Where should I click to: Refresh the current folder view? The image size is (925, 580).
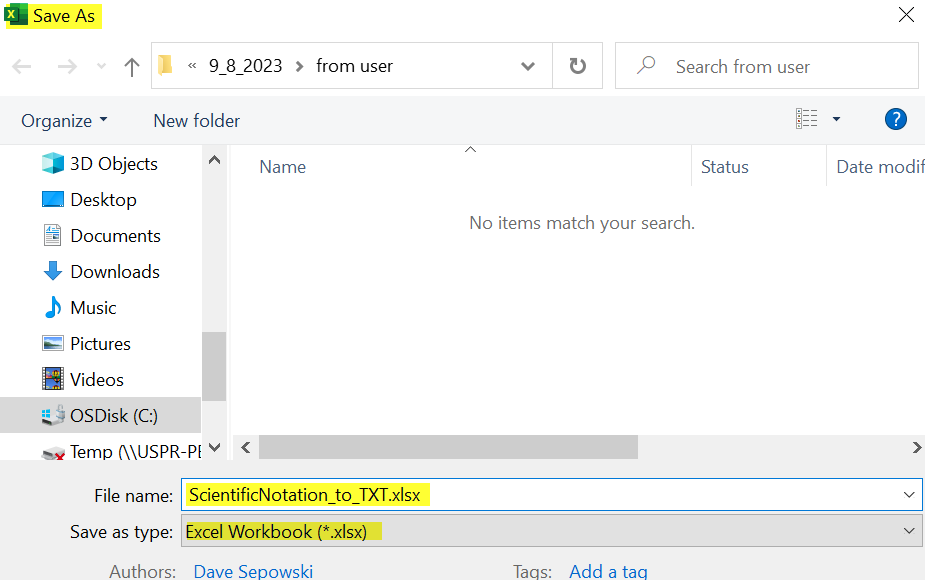coord(578,66)
